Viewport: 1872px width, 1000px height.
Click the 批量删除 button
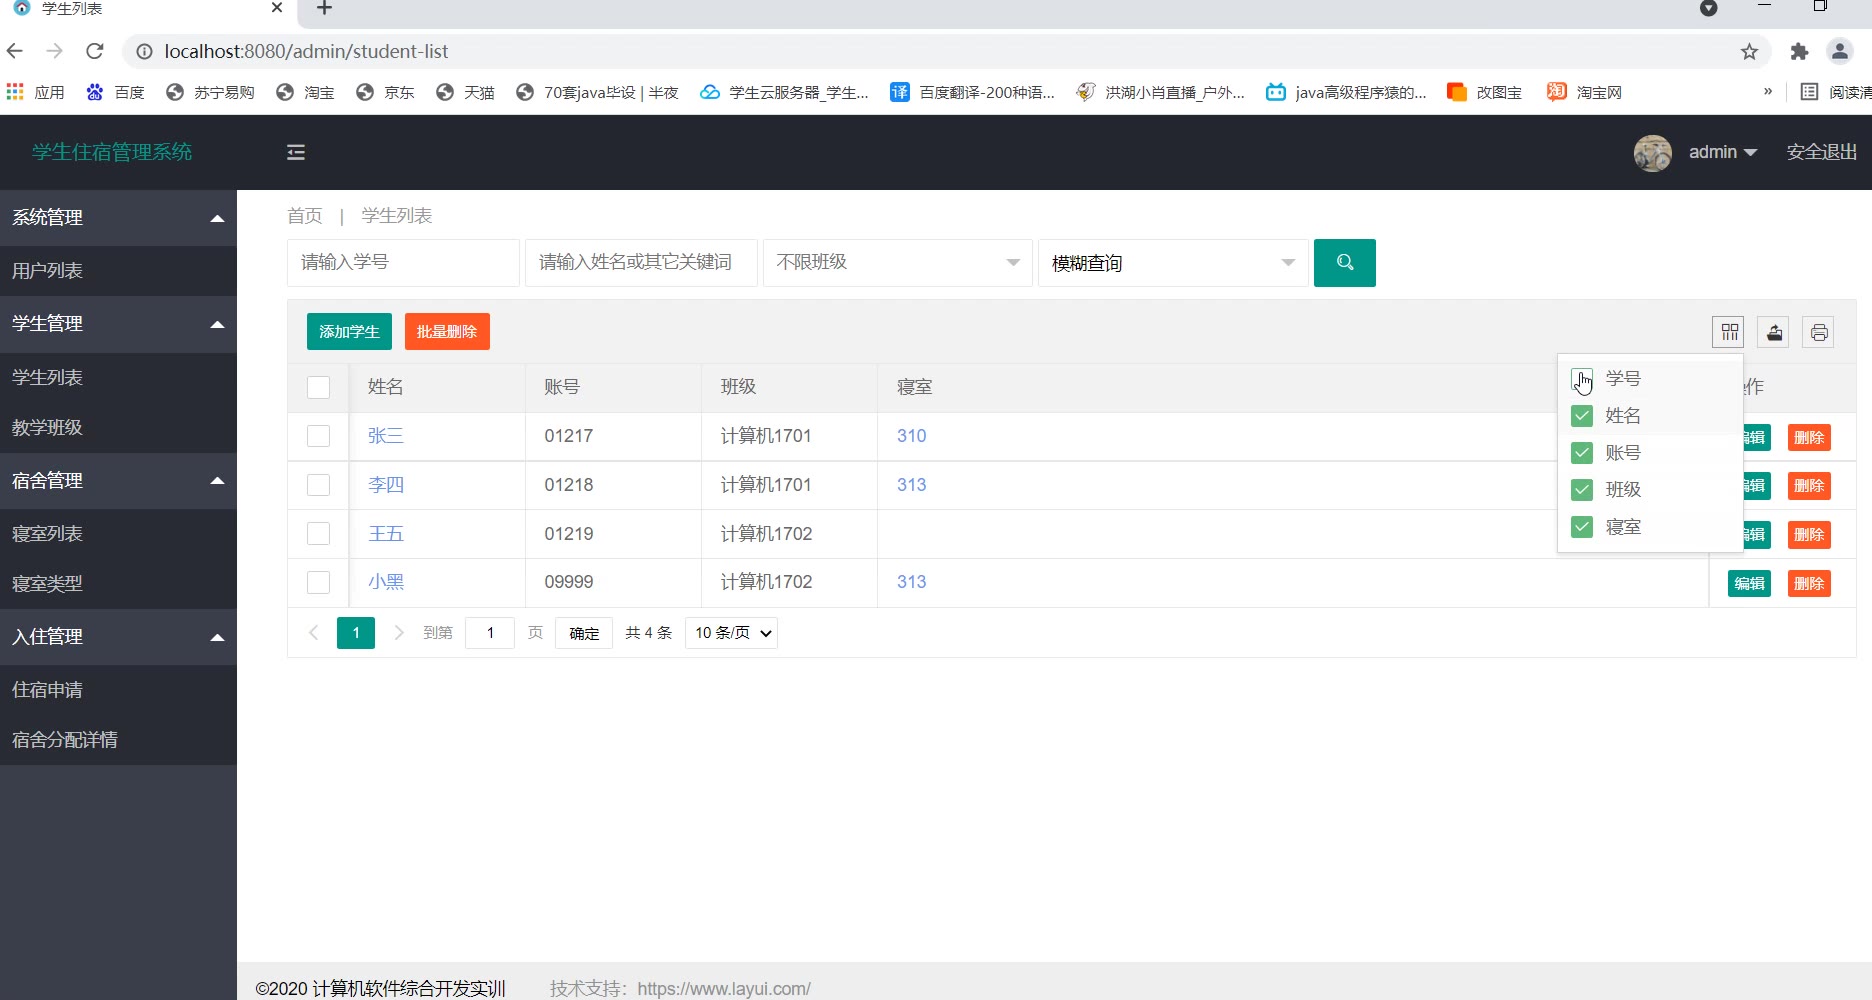pyautogui.click(x=447, y=332)
